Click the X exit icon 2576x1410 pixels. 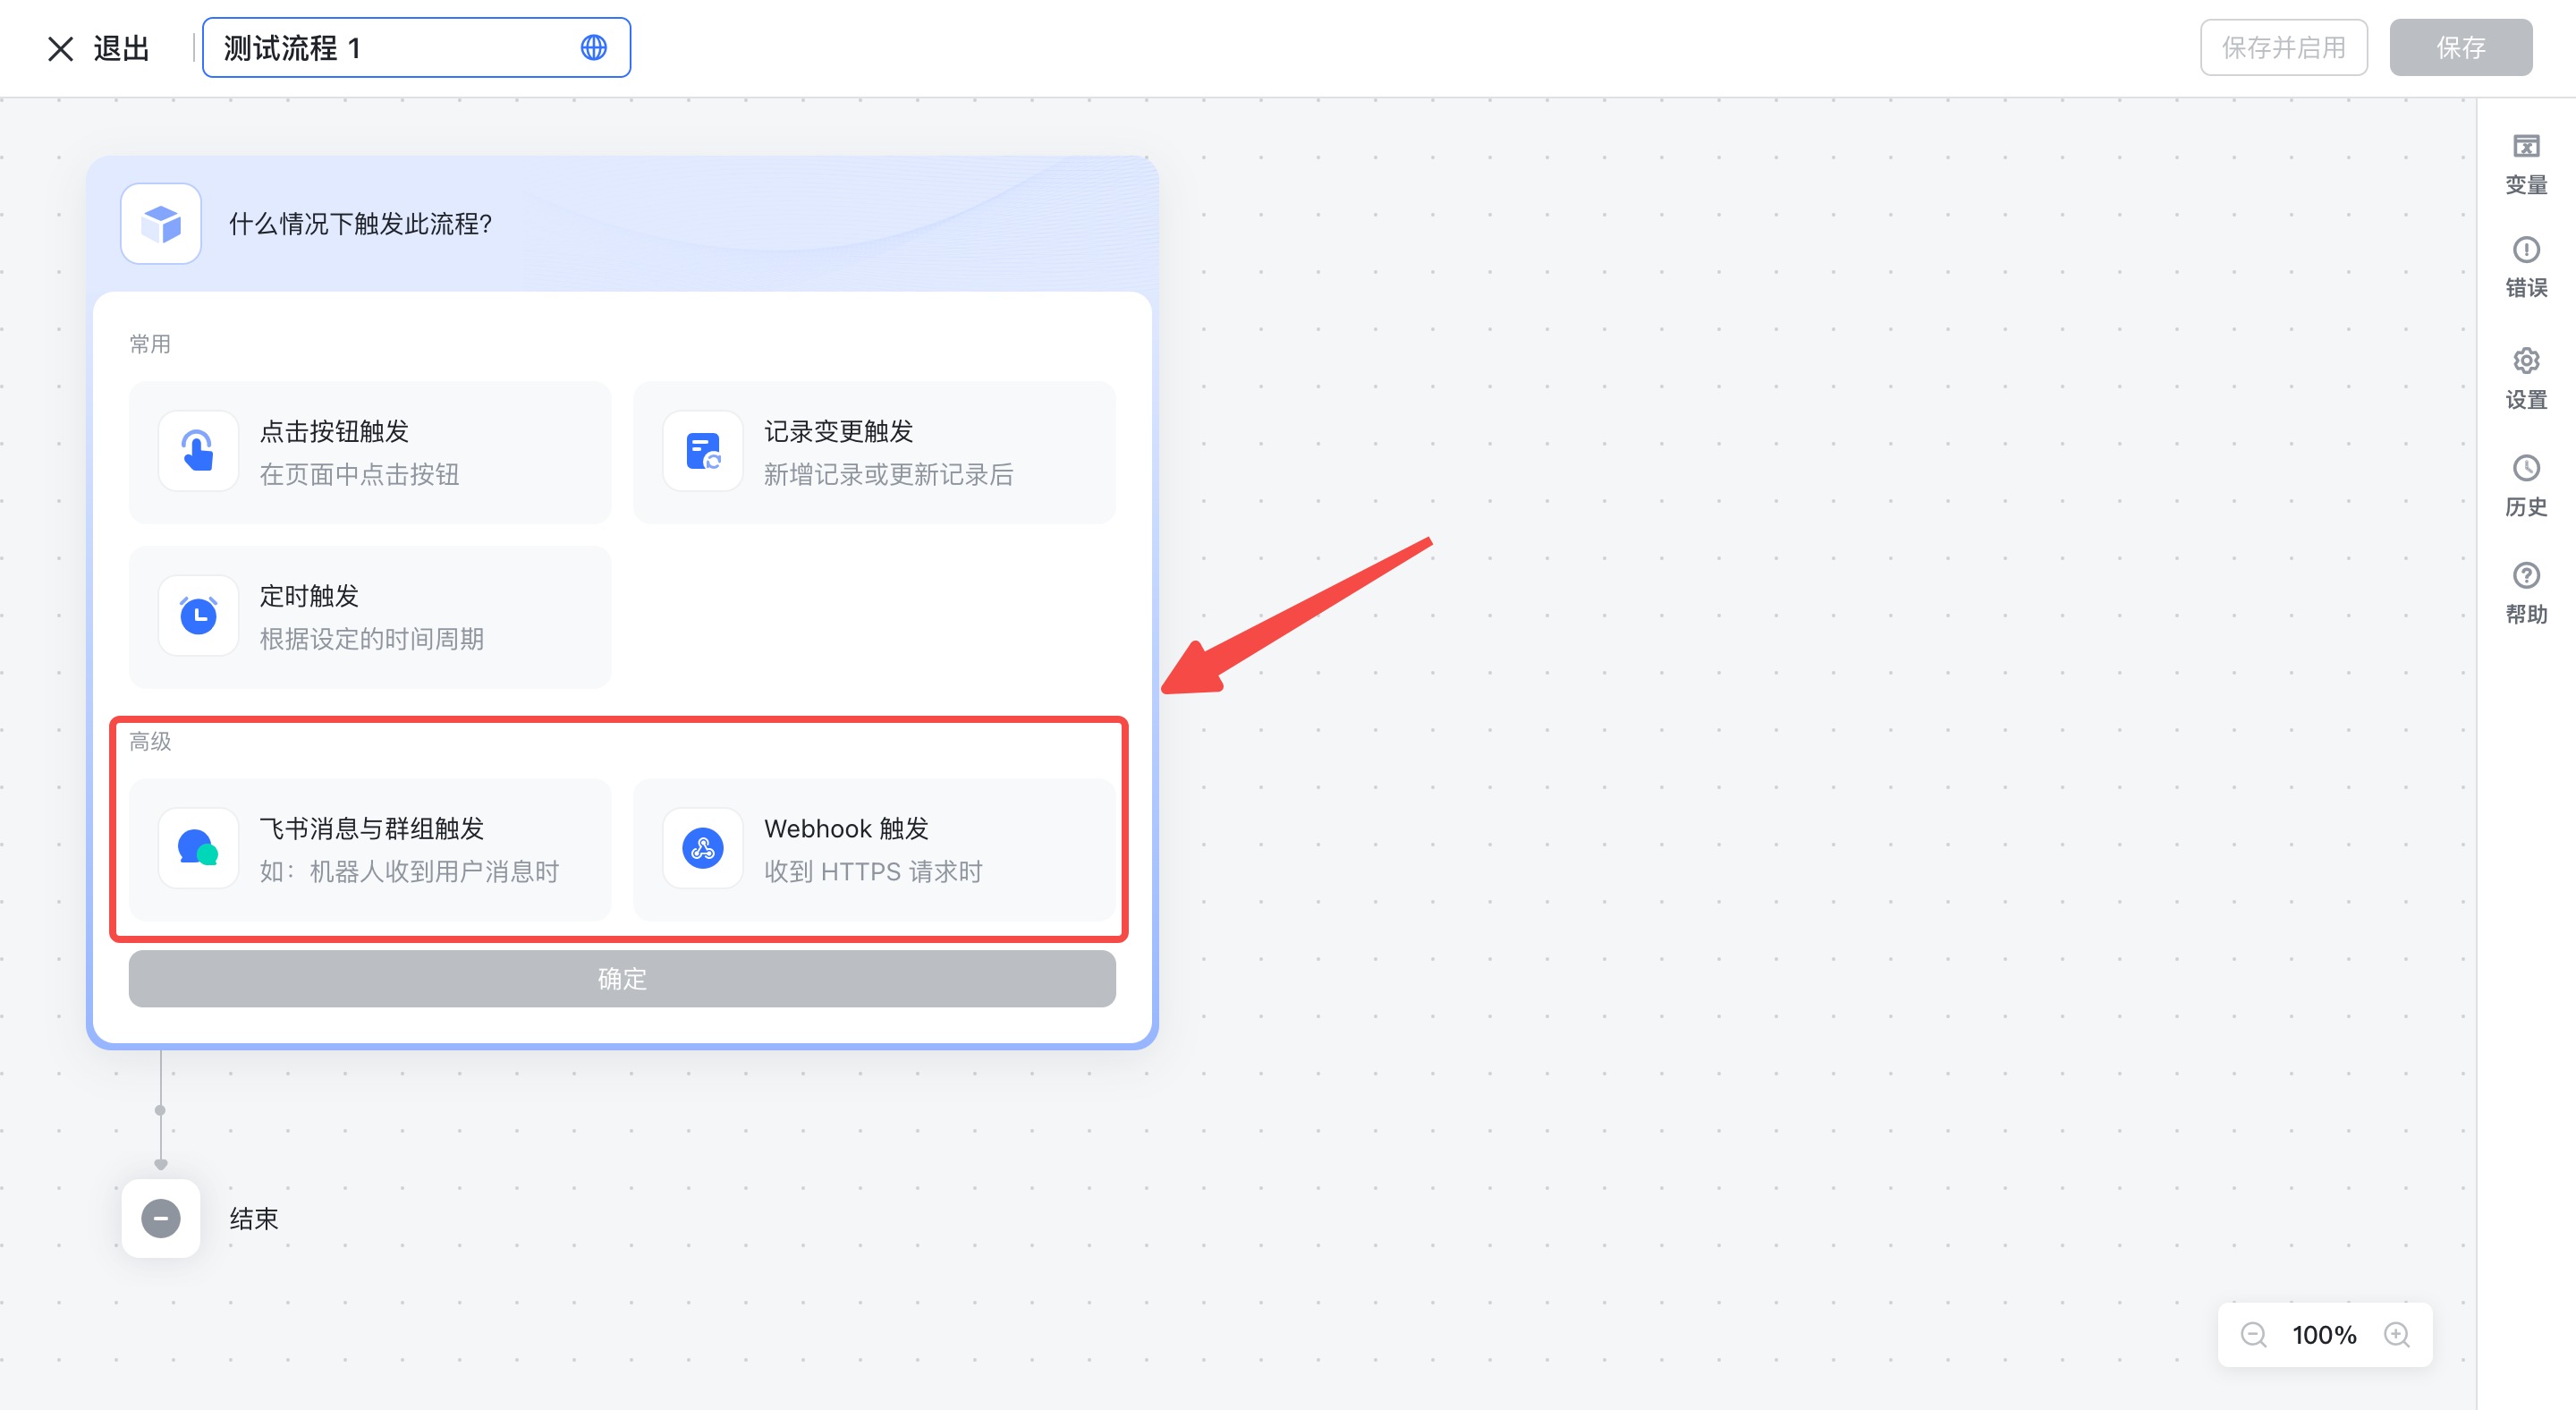(60, 48)
